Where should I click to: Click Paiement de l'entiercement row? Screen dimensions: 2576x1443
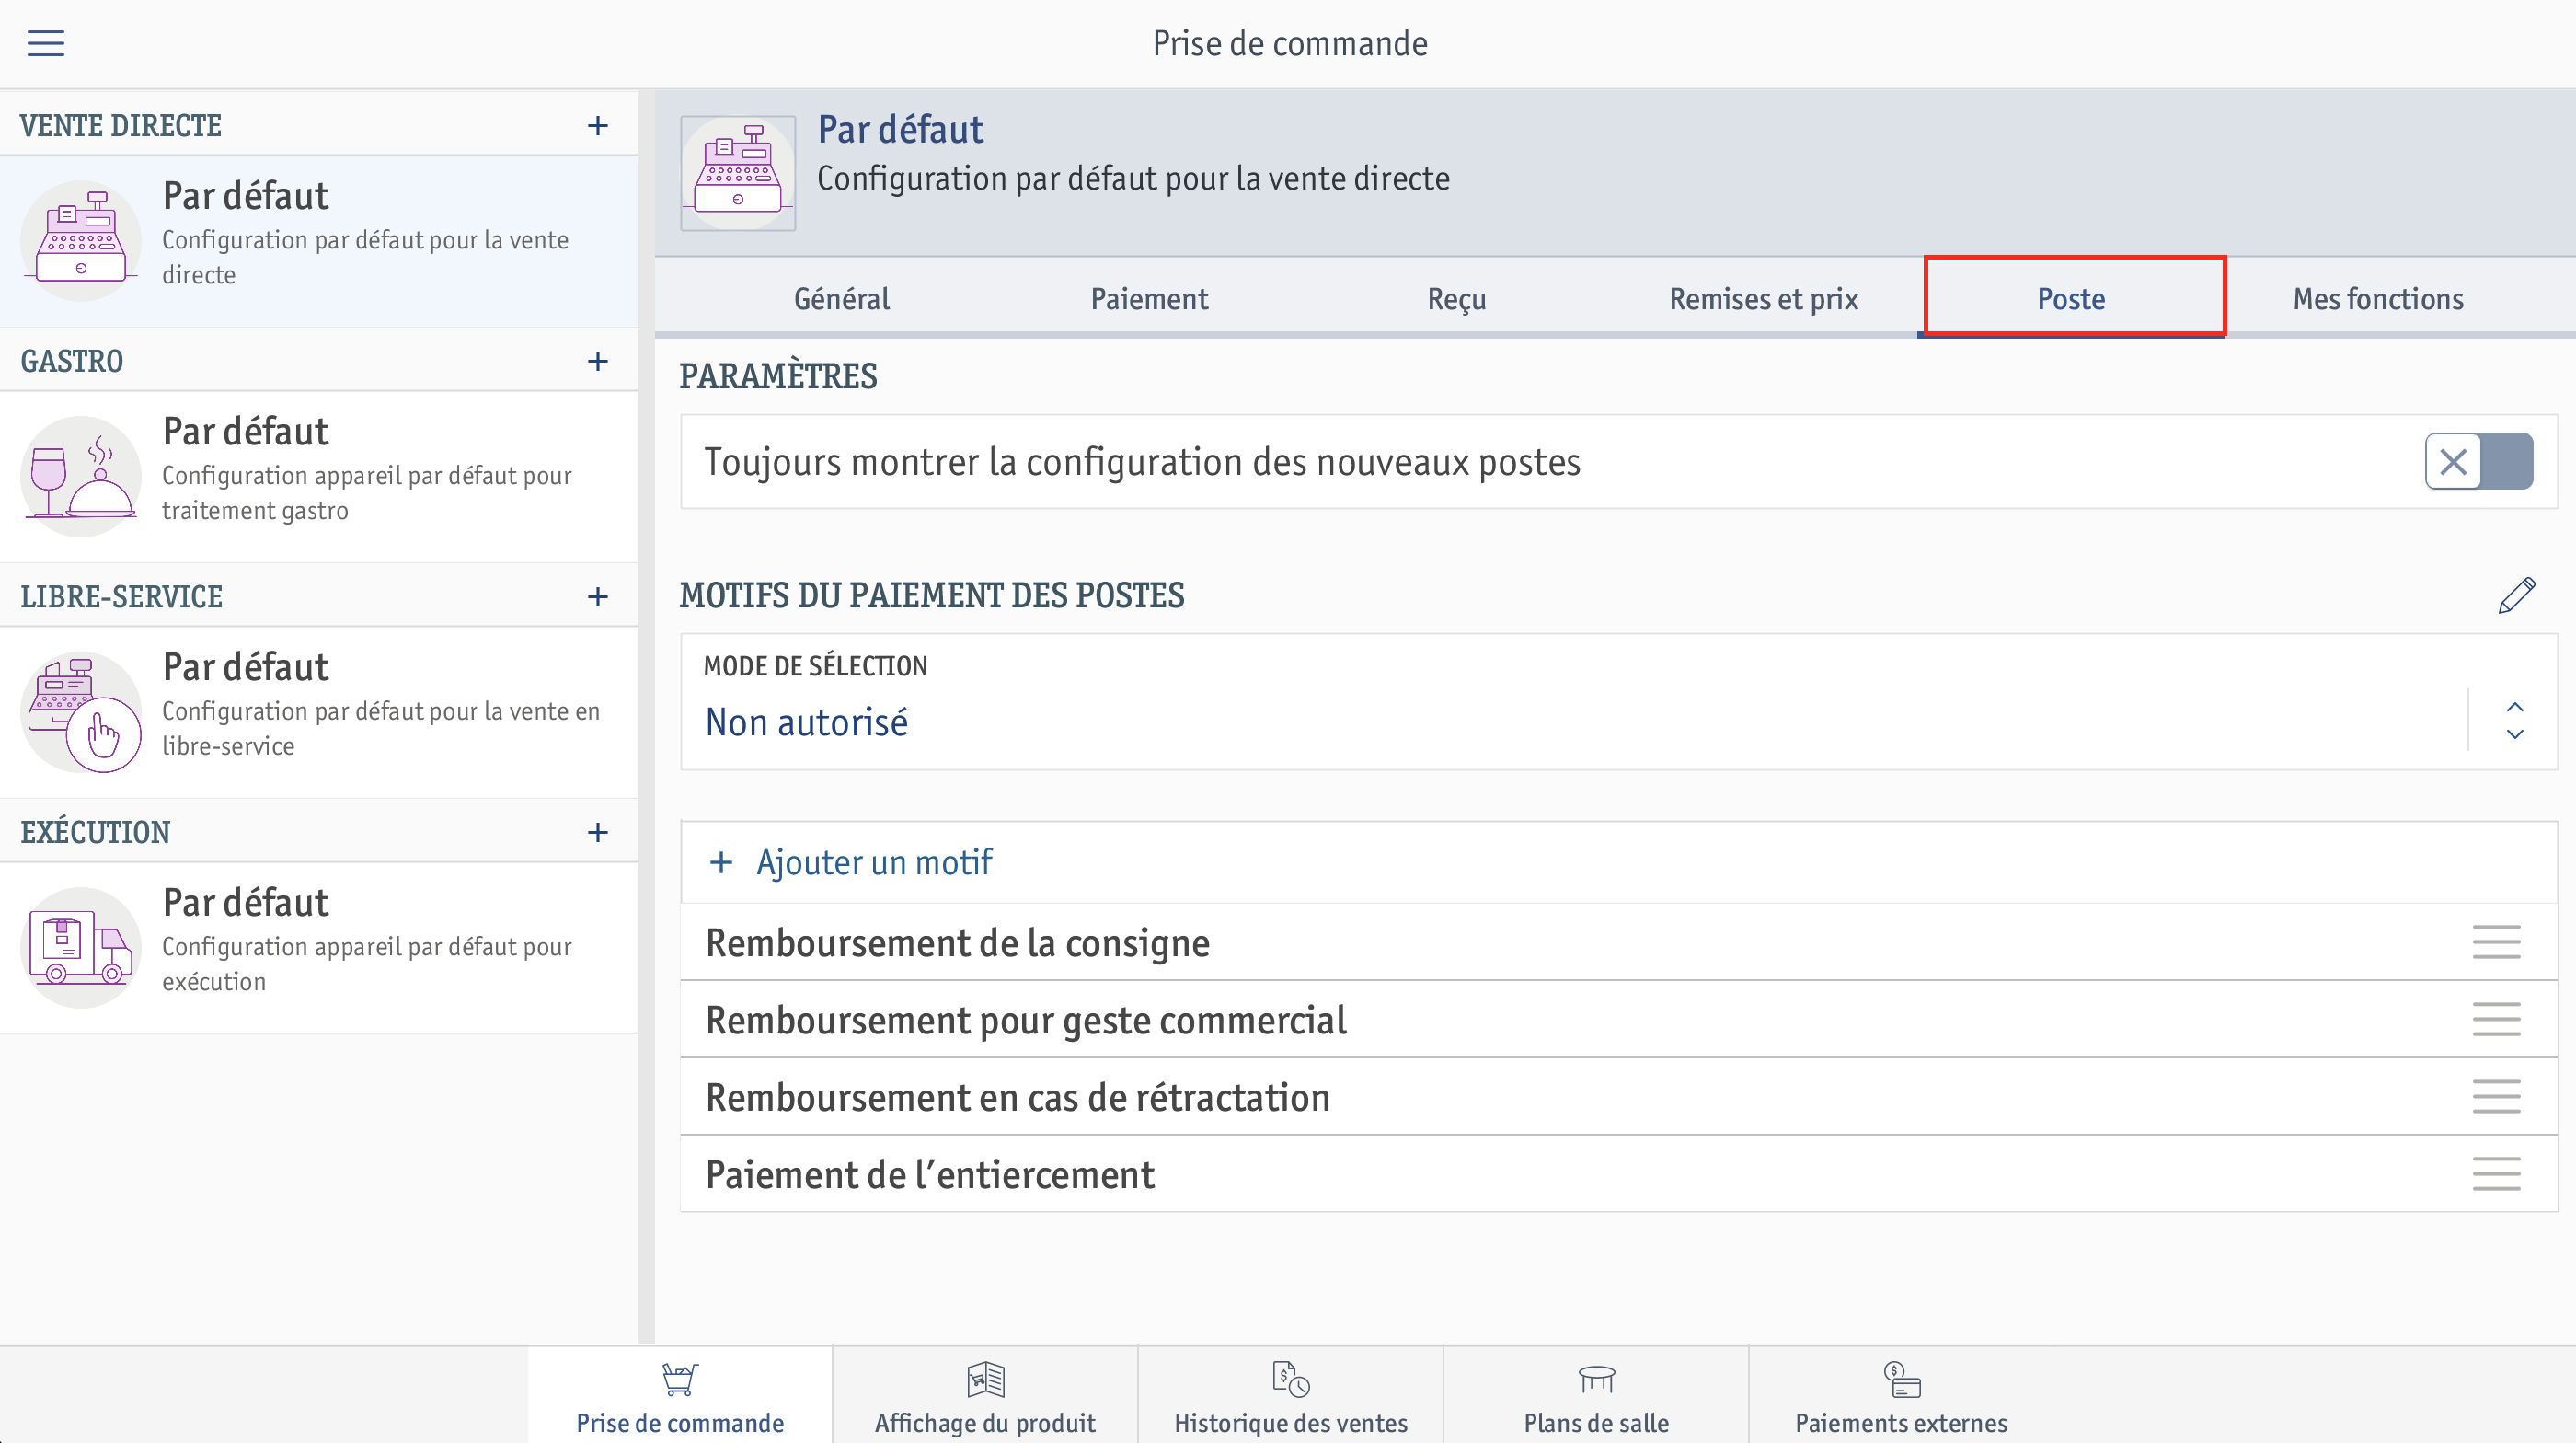tap(1618, 1173)
